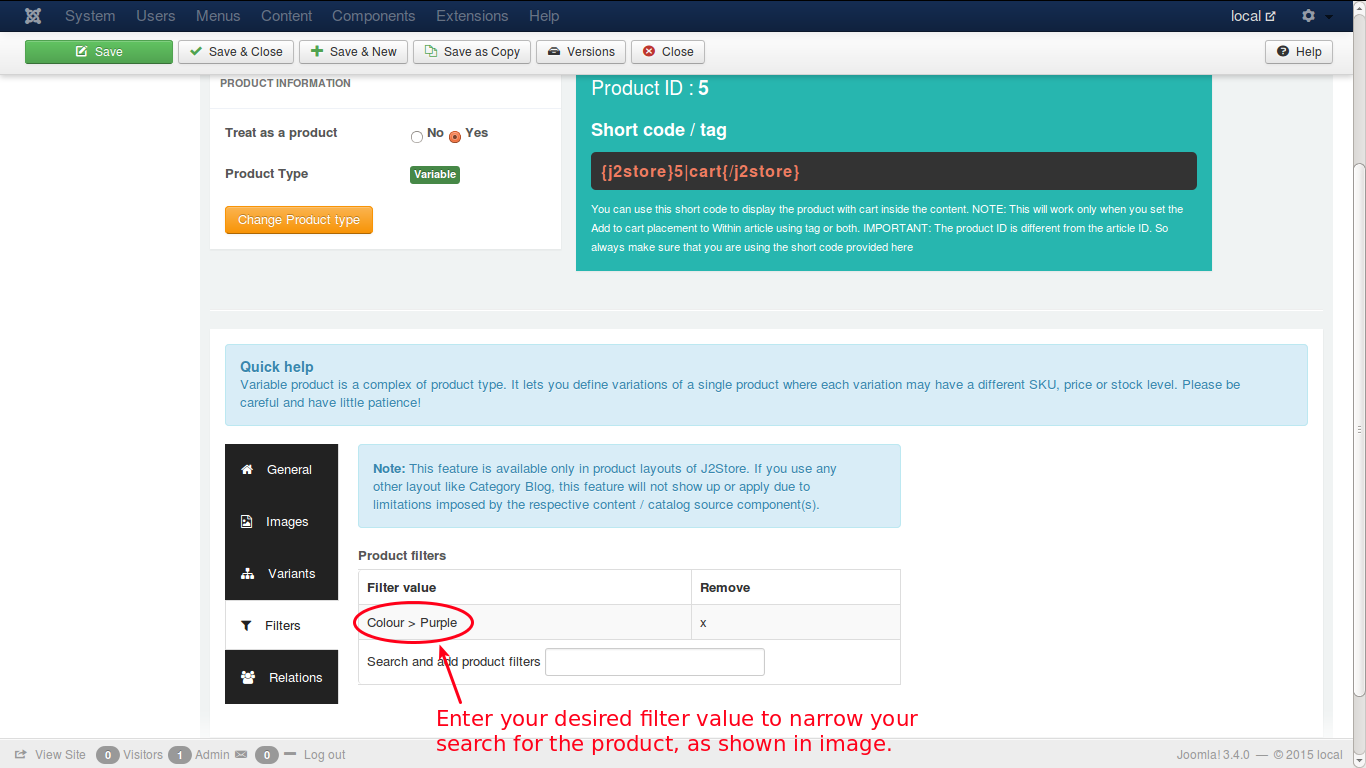
Task: Select Yes for Treat as a product
Action: [455, 137]
